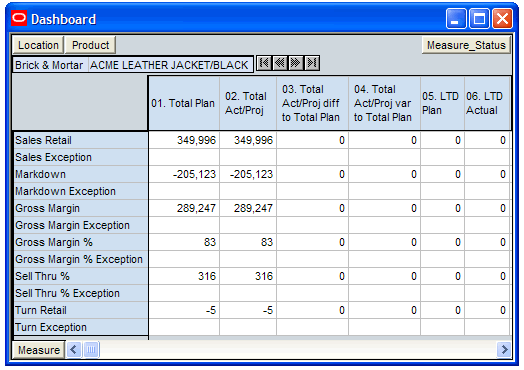Click Sales Retail Total Act/Proj cell 349,996
Viewport: 524px width, 370px height.
248,140
